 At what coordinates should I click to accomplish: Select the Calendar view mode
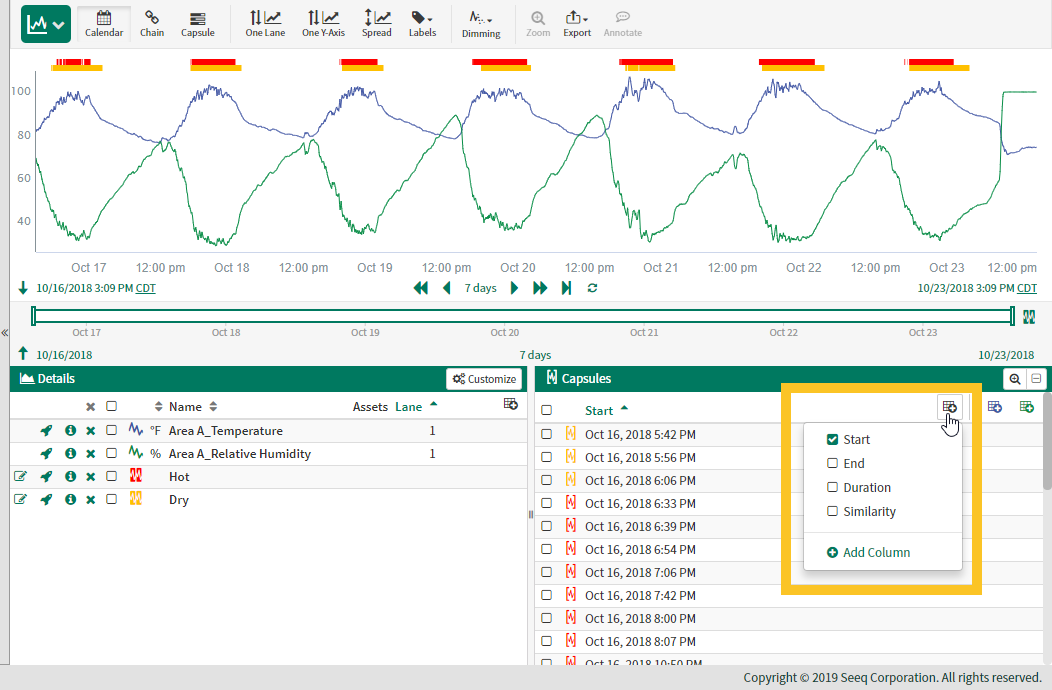click(104, 23)
